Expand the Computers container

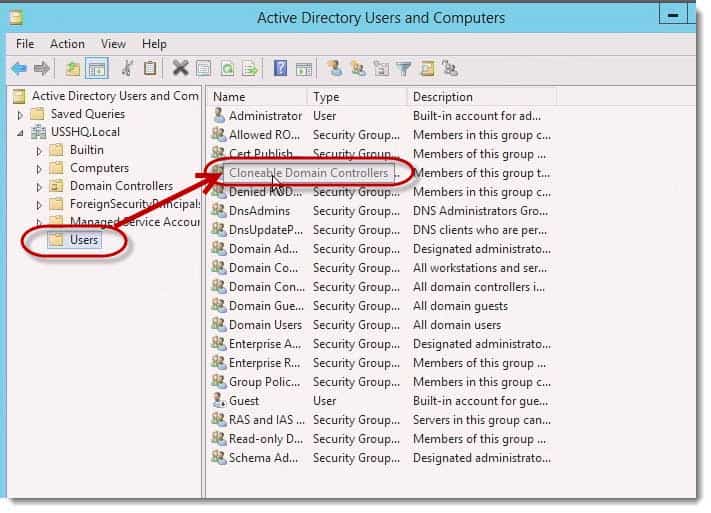(x=39, y=169)
